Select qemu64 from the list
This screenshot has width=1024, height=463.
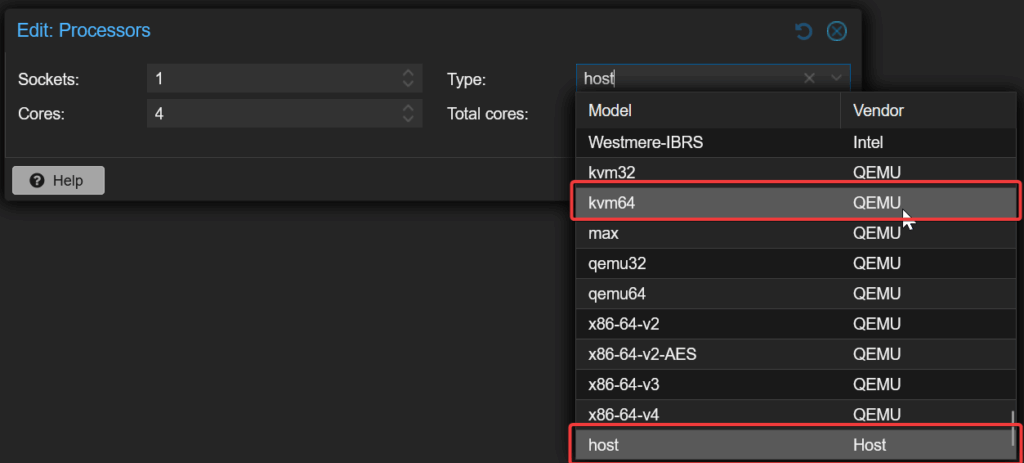click(795, 294)
